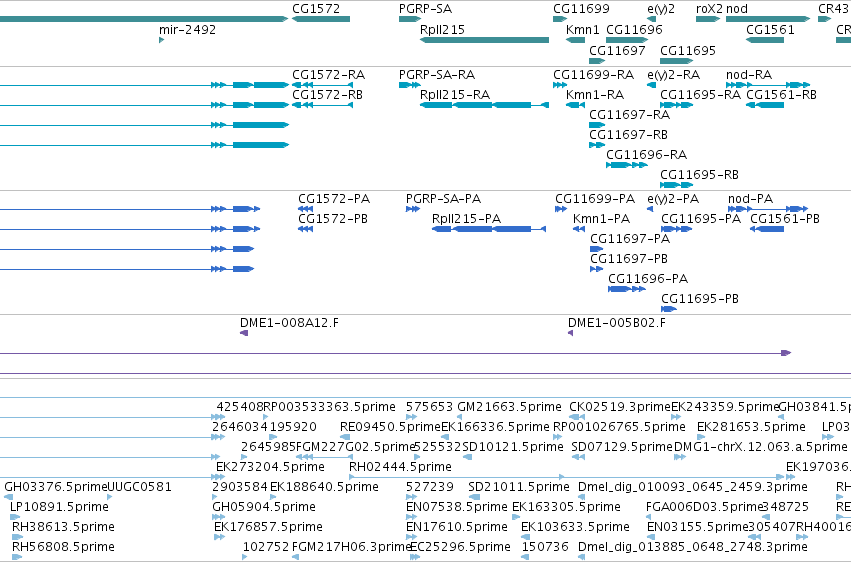
Task: Click the nod-PA protein label
Action: coord(751,199)
